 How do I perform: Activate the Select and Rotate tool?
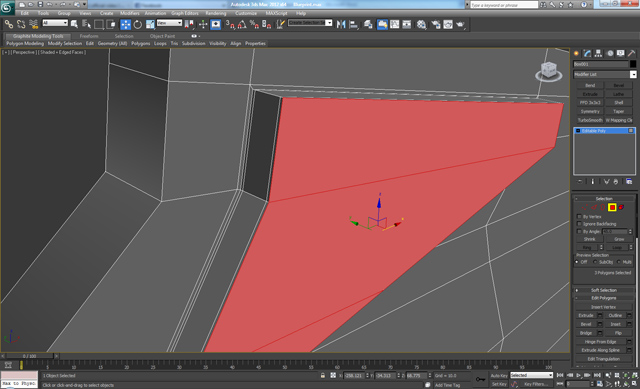tap(138, 24)
